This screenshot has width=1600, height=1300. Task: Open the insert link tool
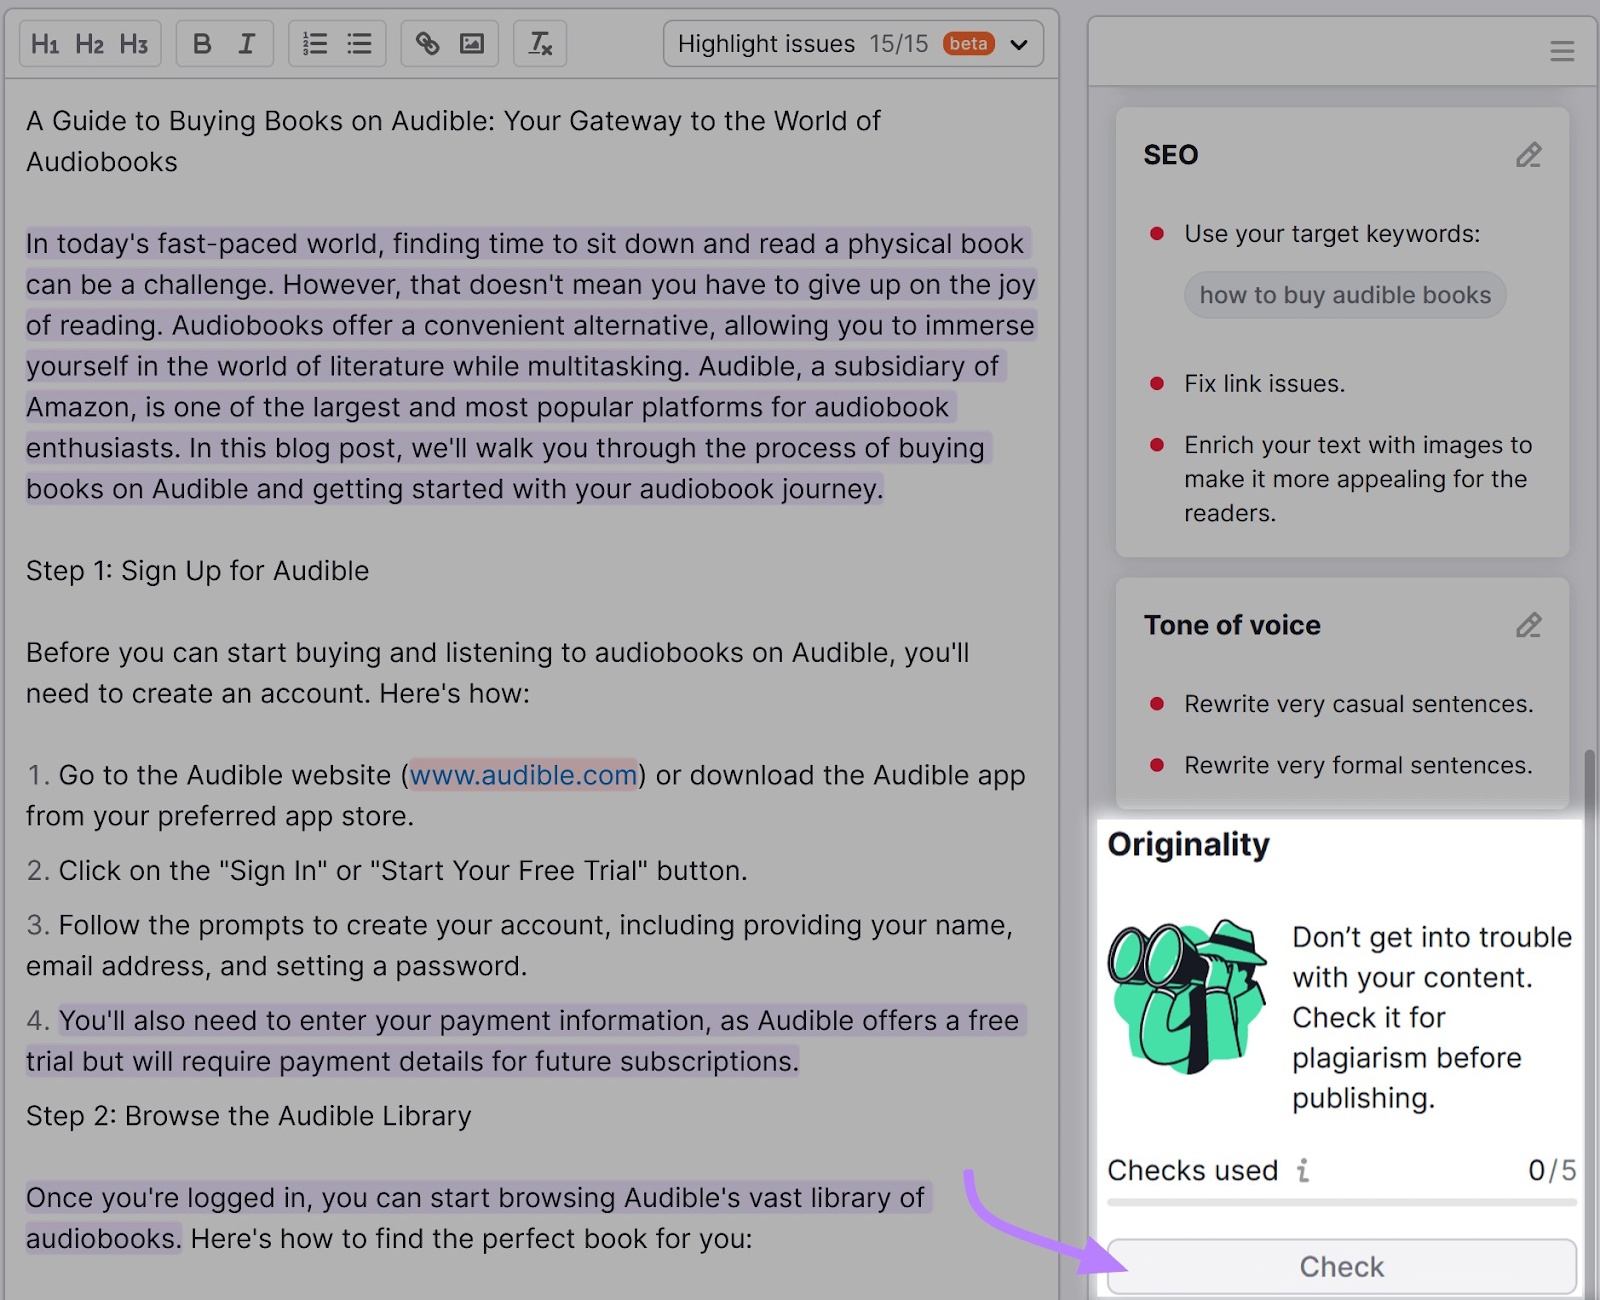pos(428,43)
